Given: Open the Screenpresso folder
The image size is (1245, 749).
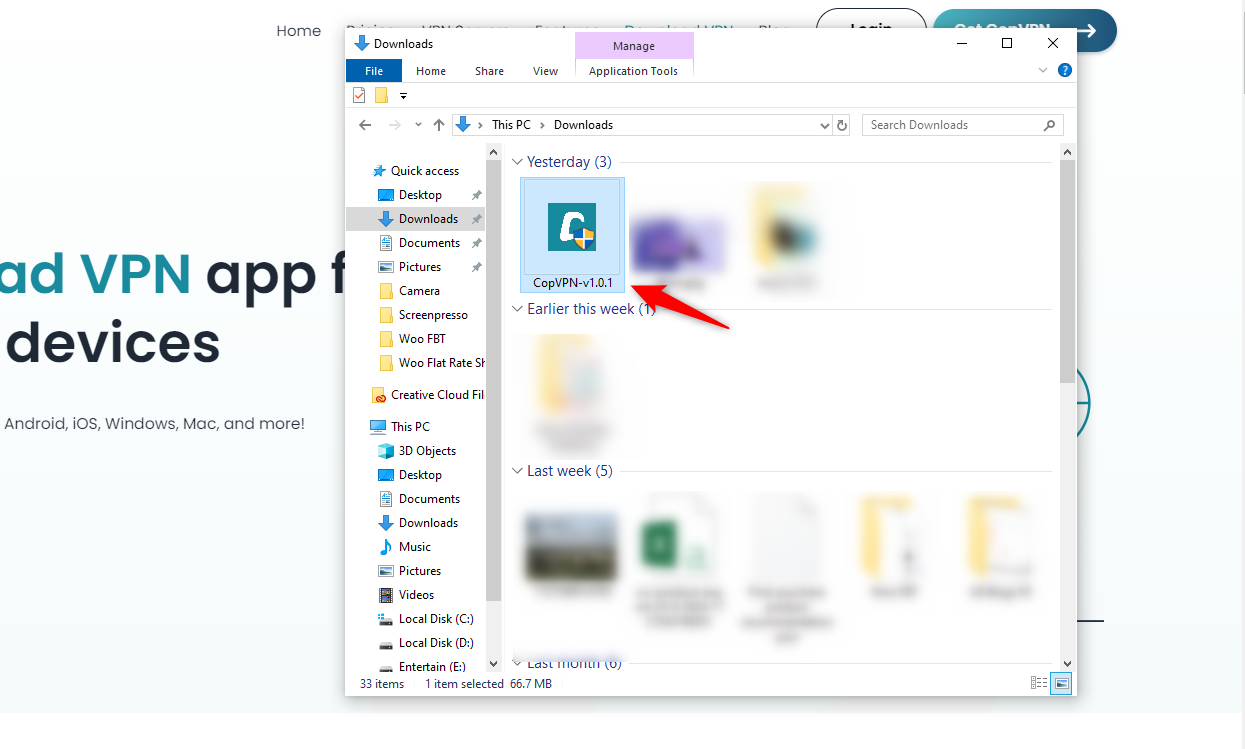Looking at the screenshot, I should 433,314.
